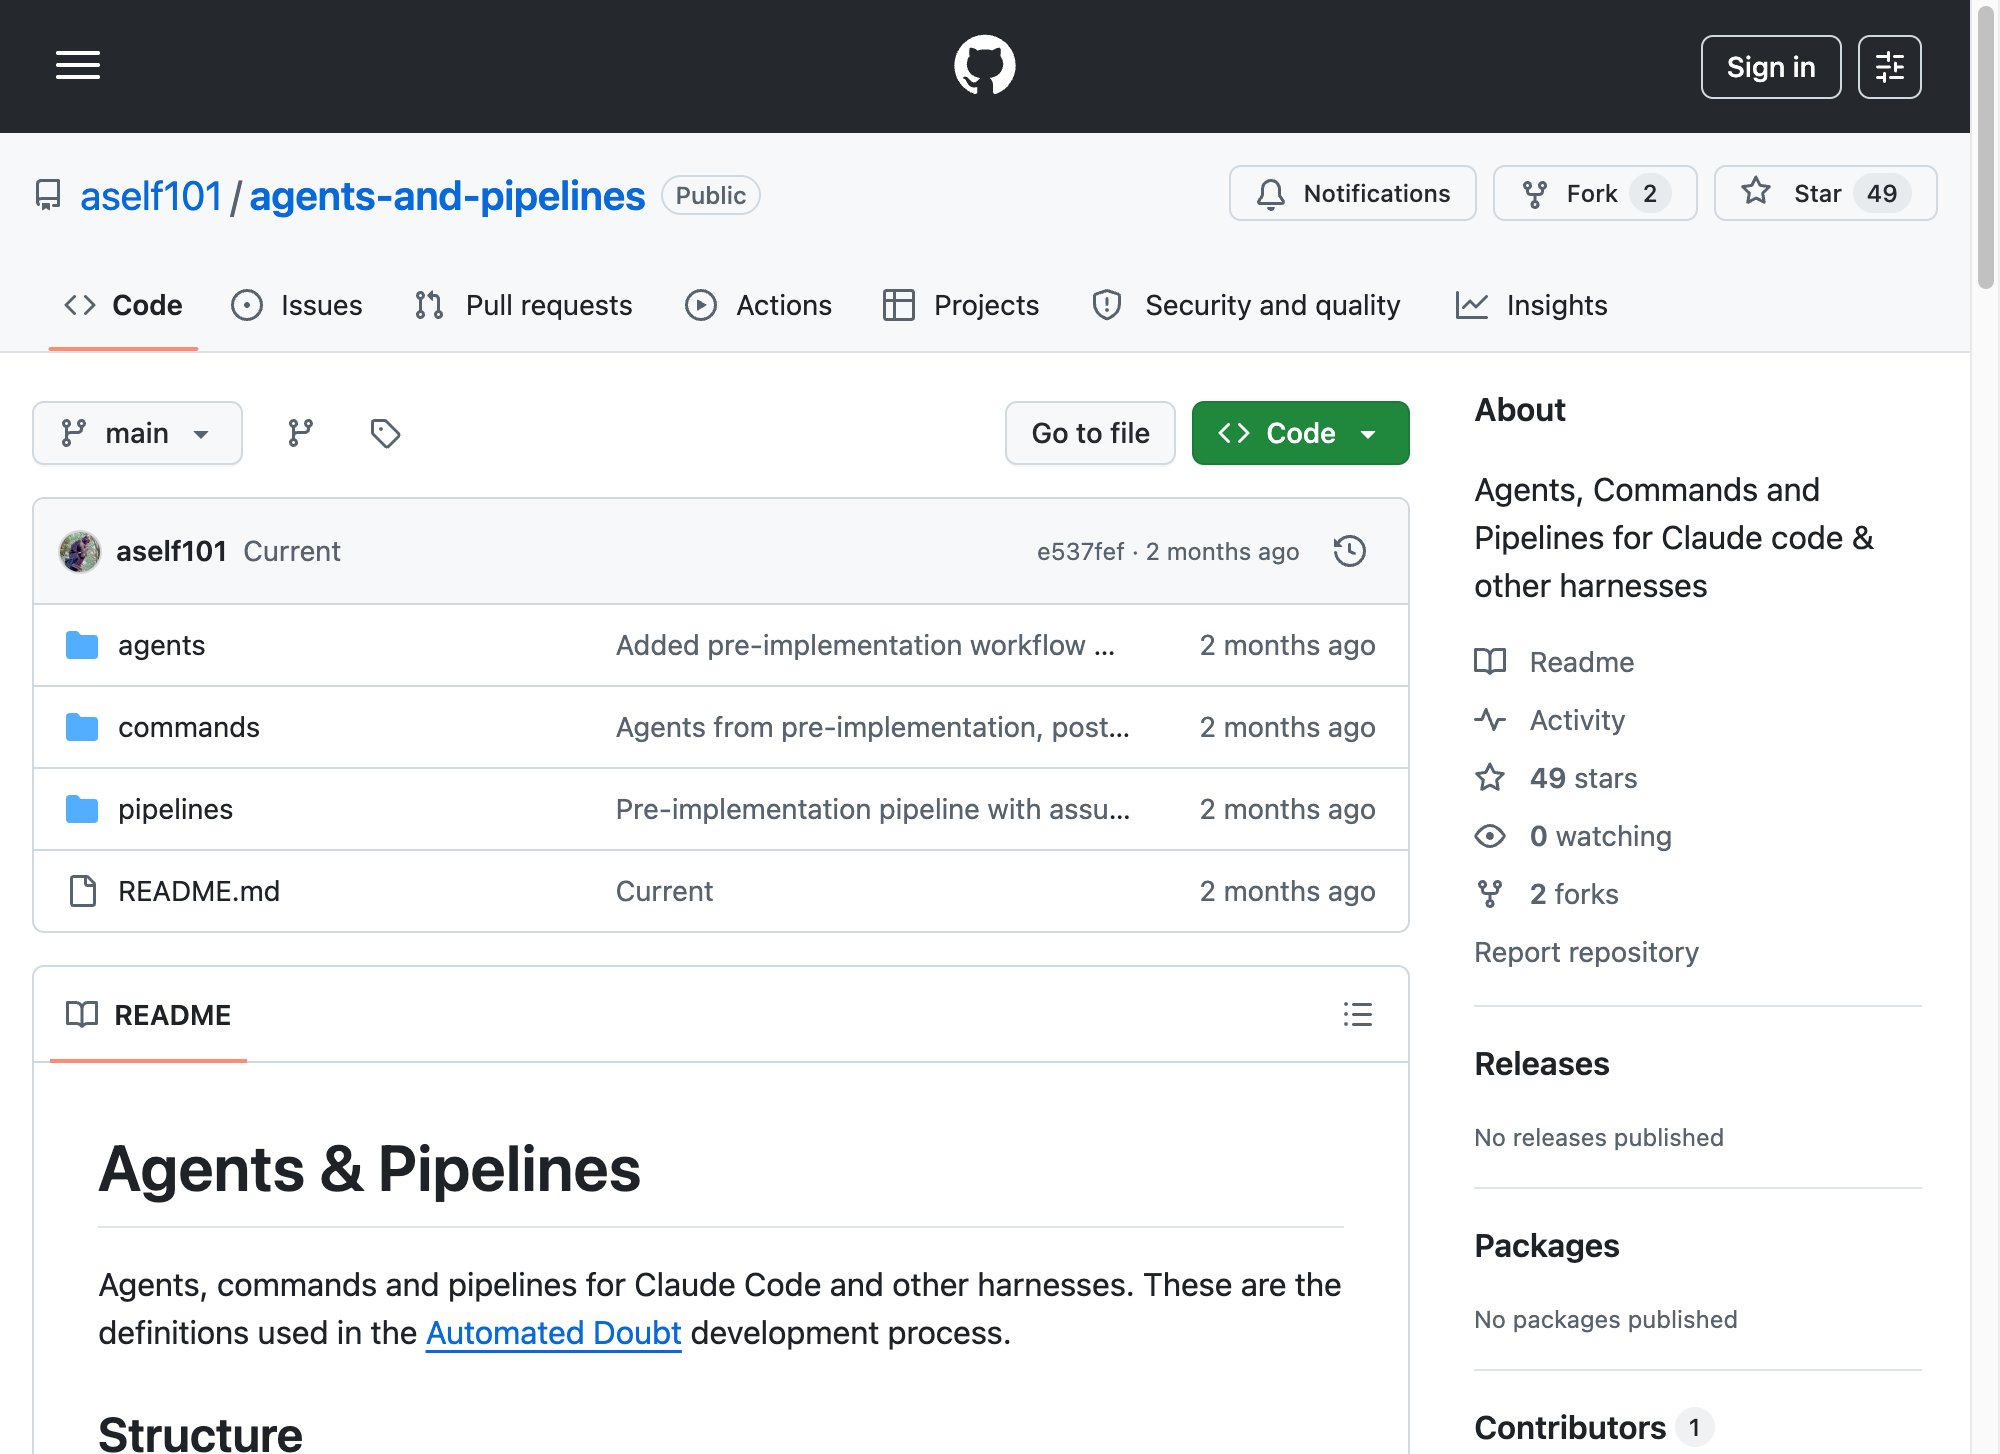
Task: Click 'Current' message in README.md row
Action: coord(664,891)
